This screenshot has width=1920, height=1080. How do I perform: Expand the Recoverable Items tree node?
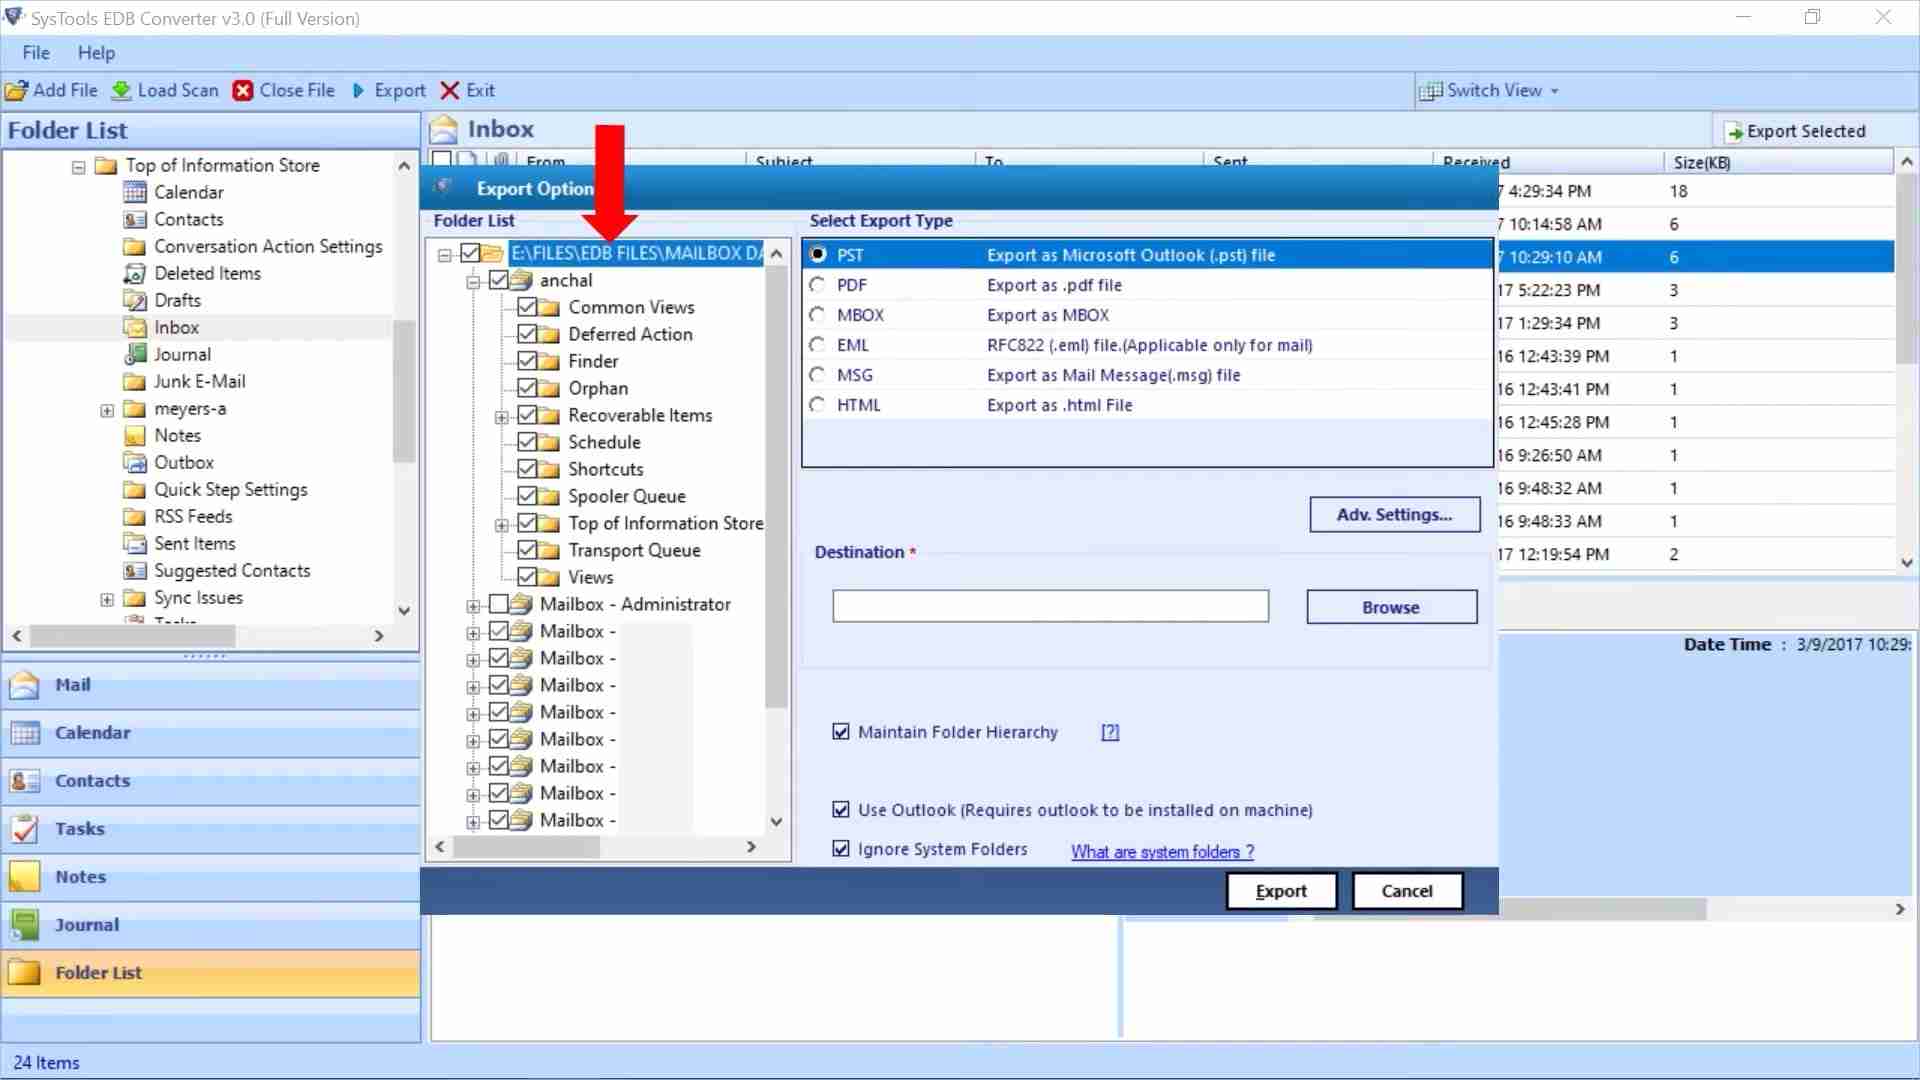click(502, 415)
